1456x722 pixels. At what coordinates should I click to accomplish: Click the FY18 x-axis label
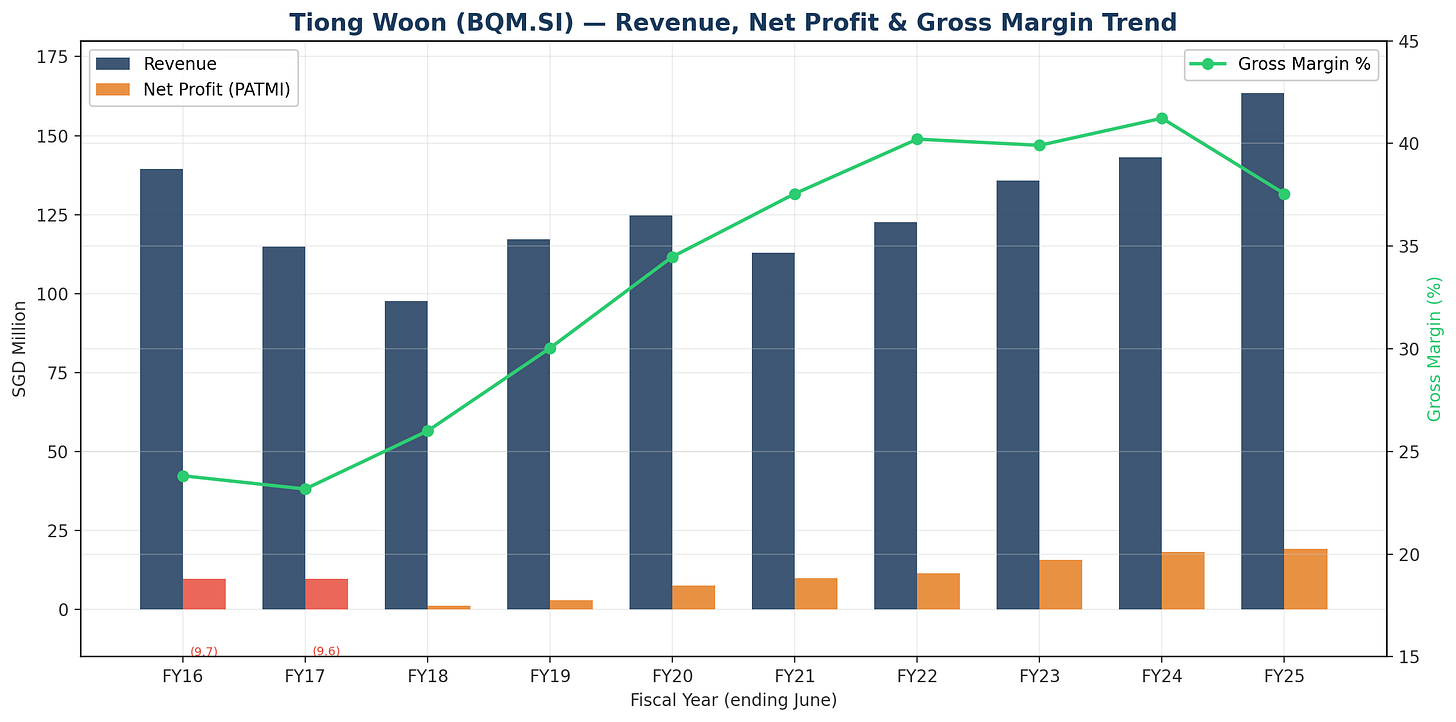[427, 675]
